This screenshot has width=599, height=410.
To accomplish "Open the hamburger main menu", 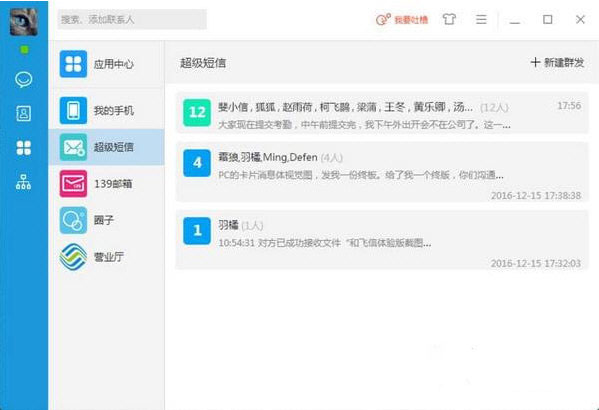I will coord(481,19).
